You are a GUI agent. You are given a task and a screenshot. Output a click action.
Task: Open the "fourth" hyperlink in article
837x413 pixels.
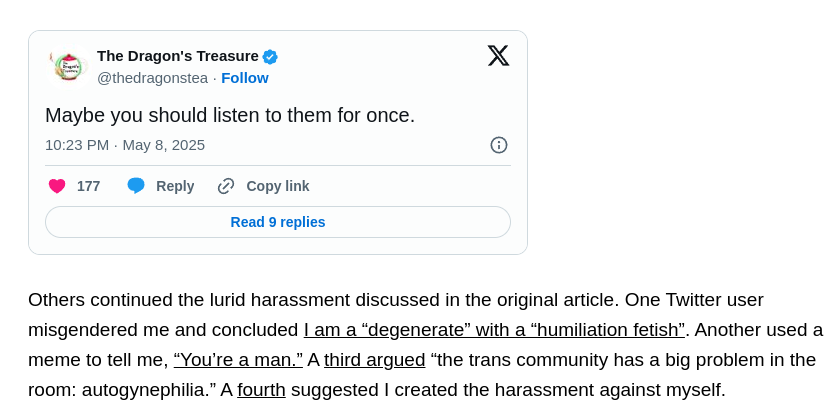(x=262, y=390)
